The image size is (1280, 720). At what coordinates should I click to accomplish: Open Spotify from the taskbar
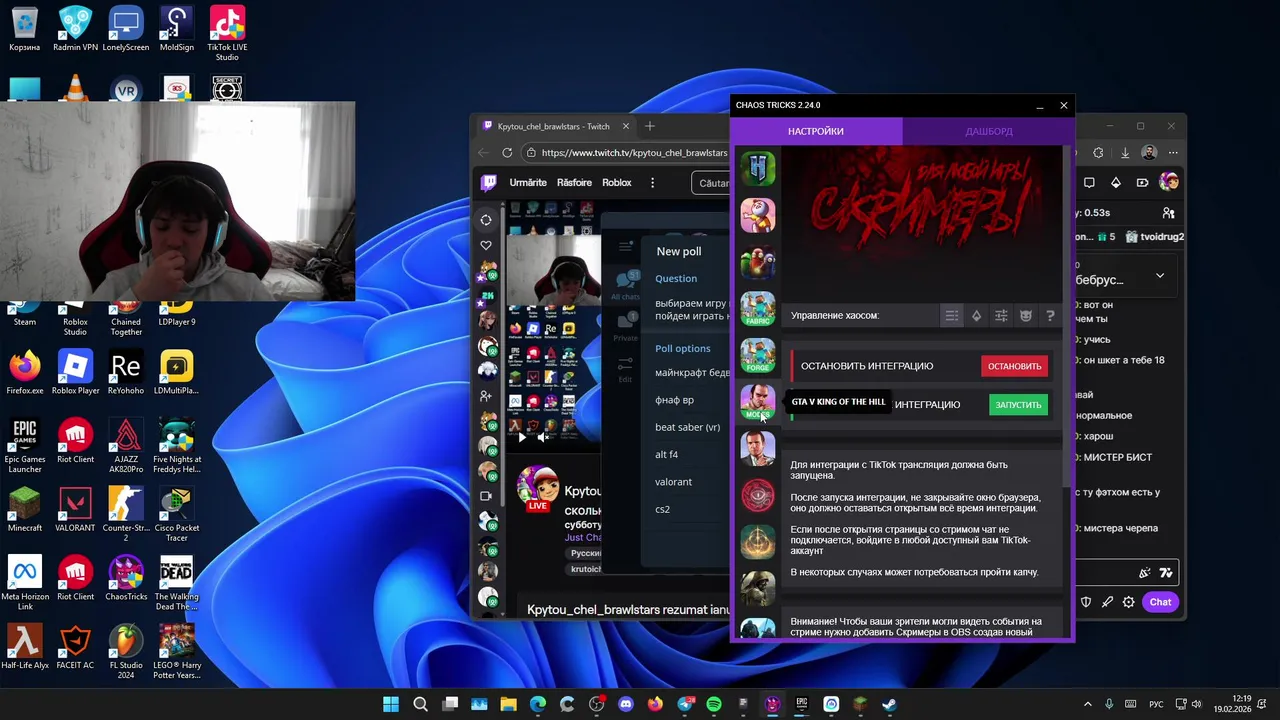[714, 704]
